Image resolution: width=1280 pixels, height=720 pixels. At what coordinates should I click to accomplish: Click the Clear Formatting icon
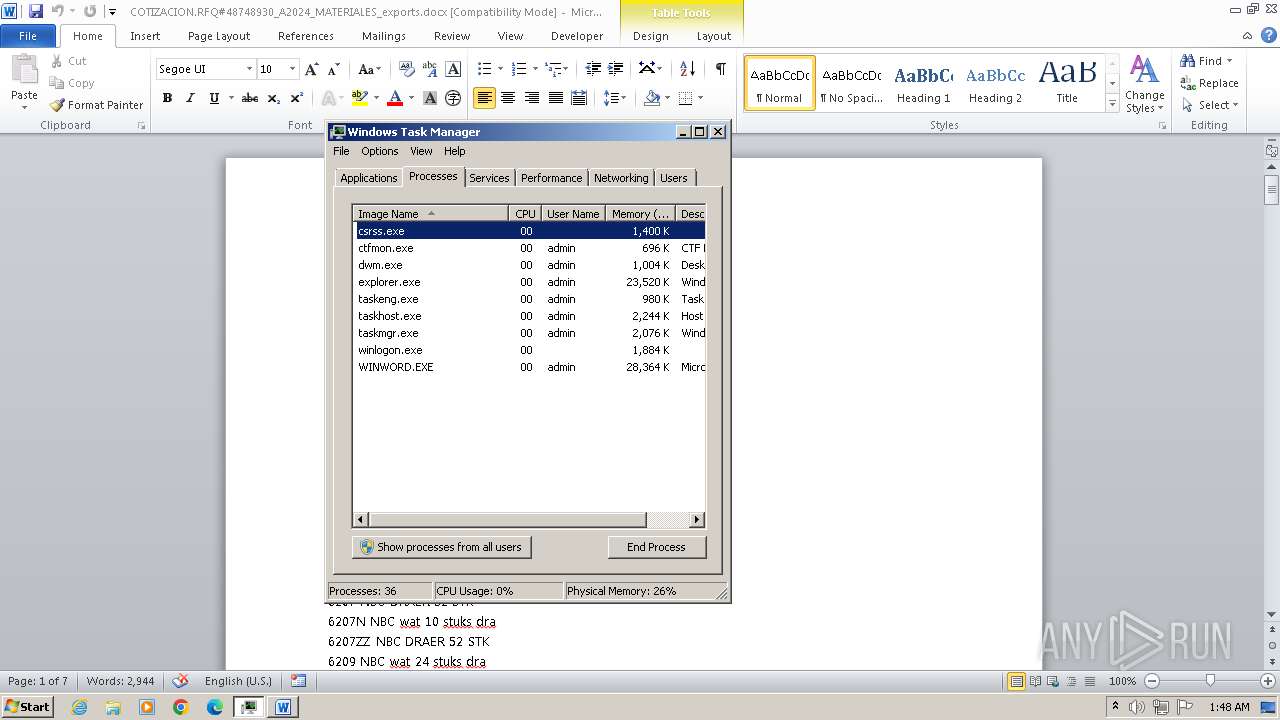(406, 69)
